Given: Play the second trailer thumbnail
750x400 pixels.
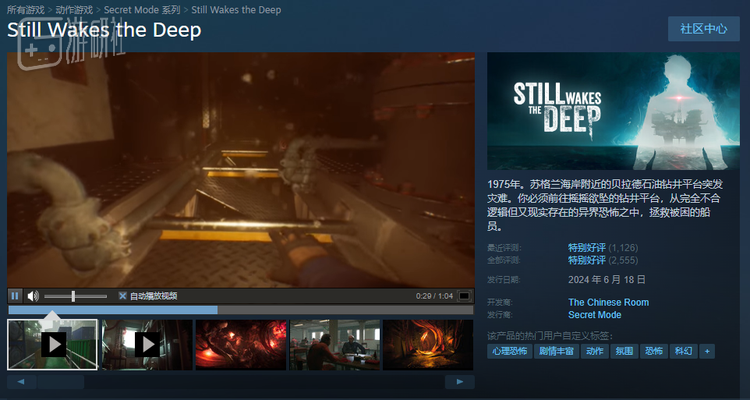Looking at the screenshot, I should (147, 344).
